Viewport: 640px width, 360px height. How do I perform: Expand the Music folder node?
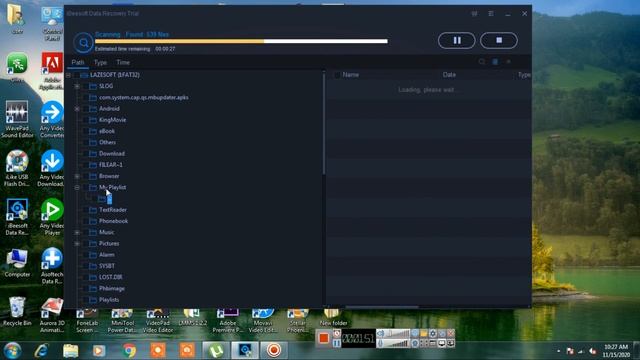(x=77, y=232)
